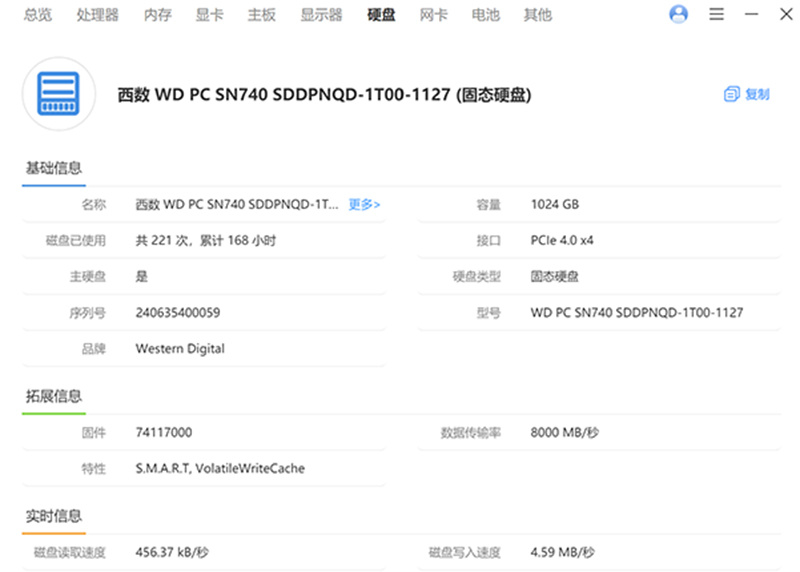
Task: Select the 硬盘 tab
Action: [x=381, y=15]
